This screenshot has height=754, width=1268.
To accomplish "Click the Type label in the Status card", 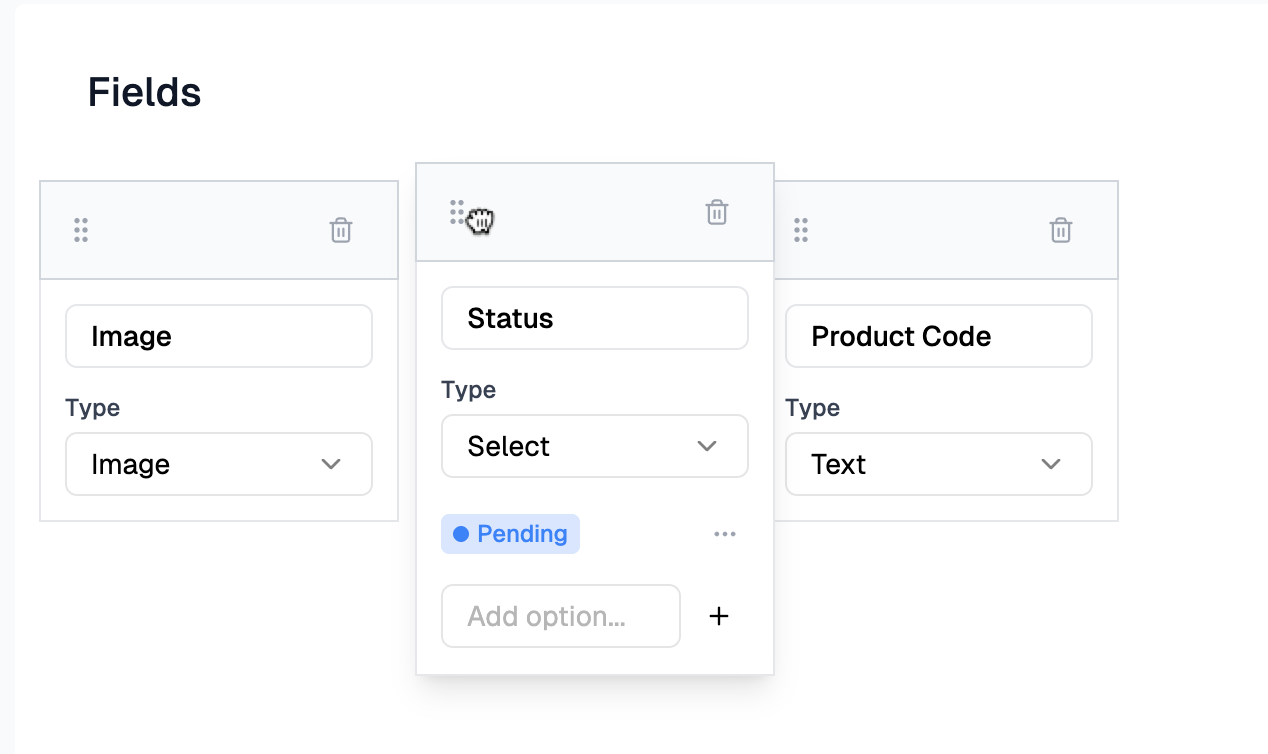I will [469, 390].
